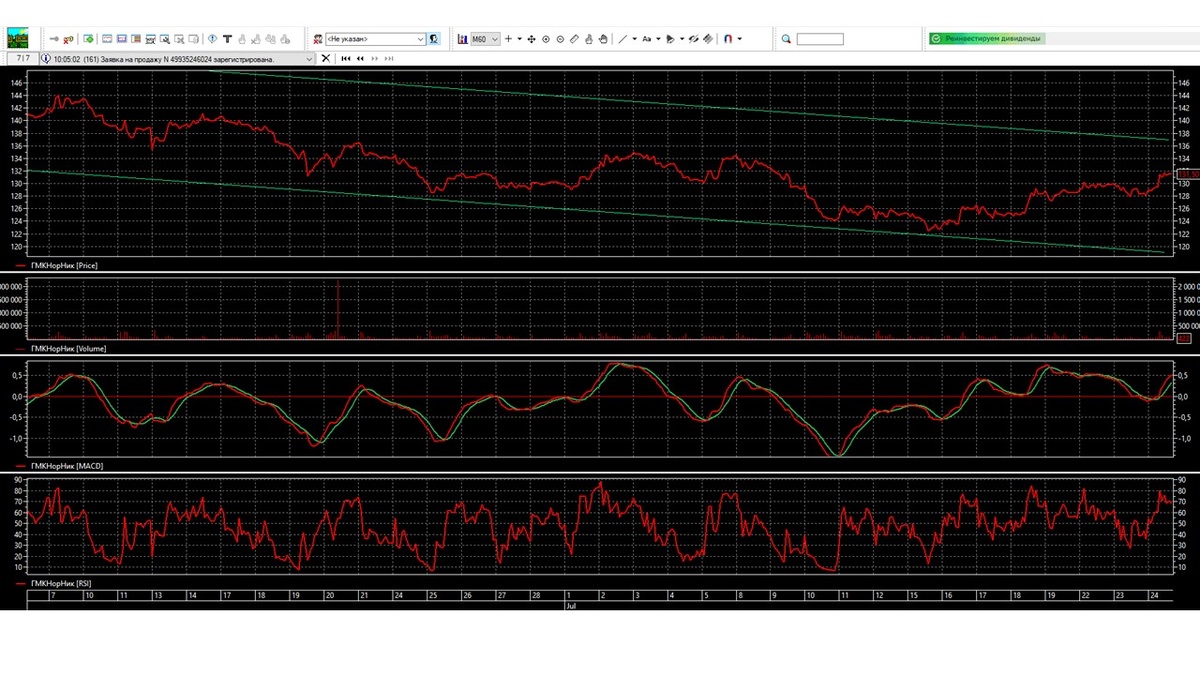Screen dimensions: 1200x675
Task: Click the bar chart type icon
Action: pos(463,39)
